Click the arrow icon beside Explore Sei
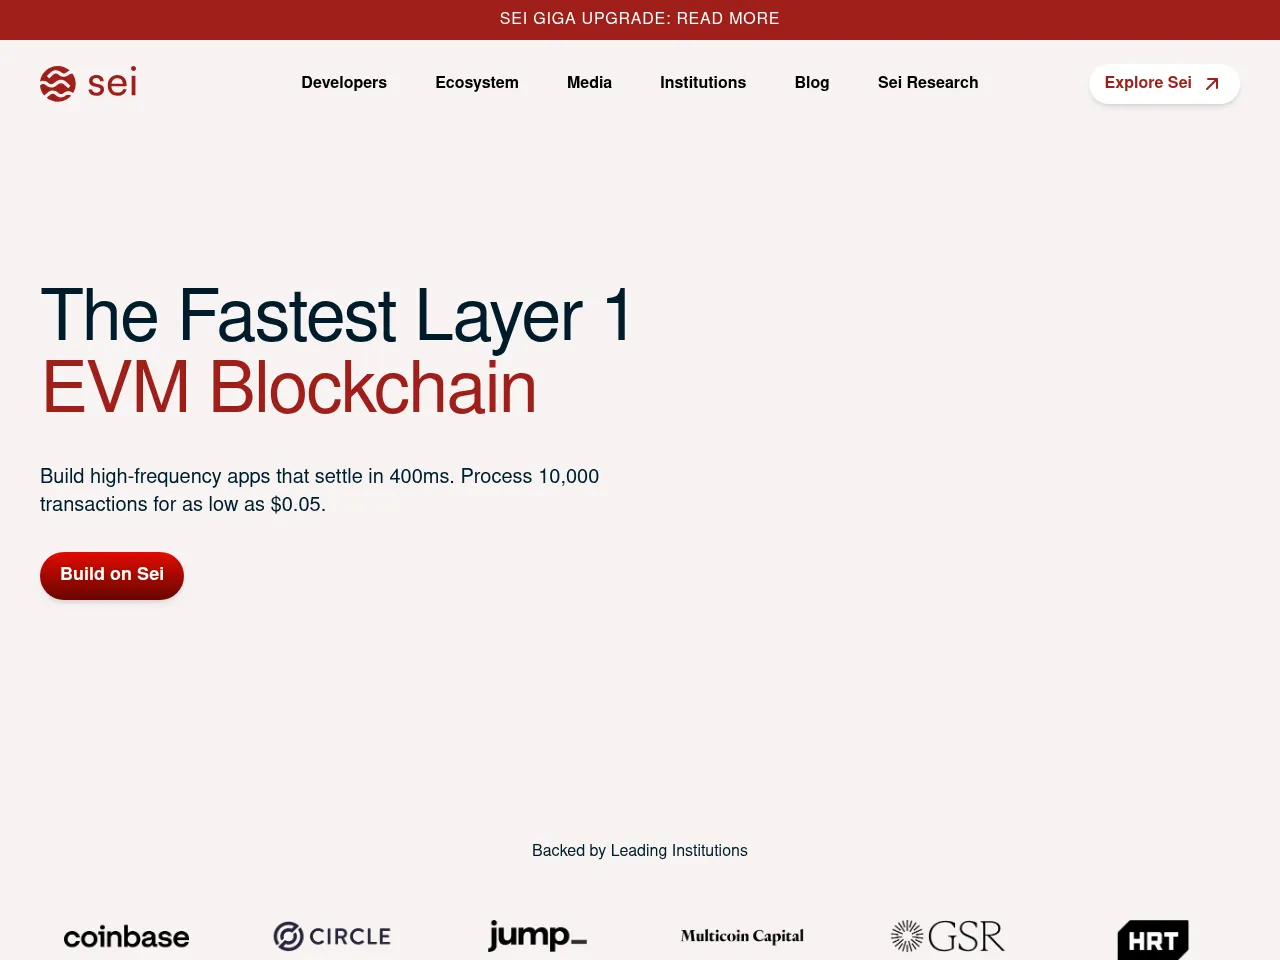The width and height of the screenshot is (1280, 960). pyautogui.click(x=1212, y=84)
